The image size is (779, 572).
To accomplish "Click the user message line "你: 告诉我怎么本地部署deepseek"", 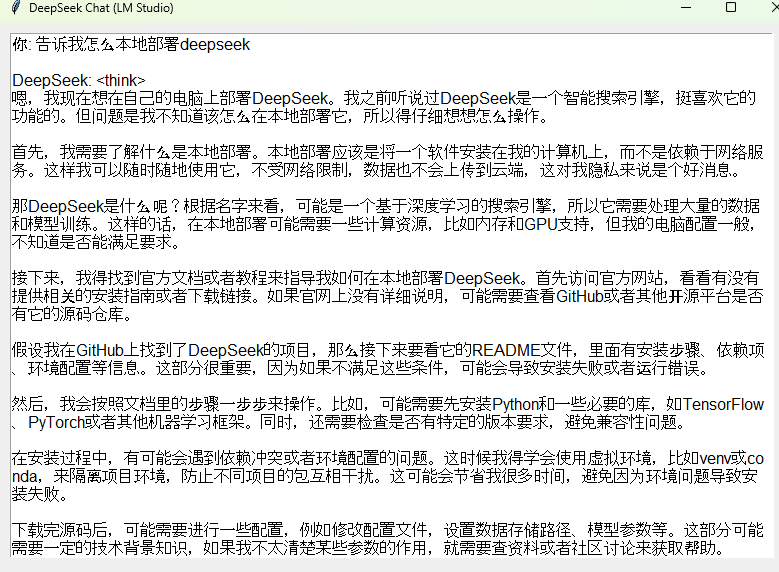I will [x=131, y=45].
